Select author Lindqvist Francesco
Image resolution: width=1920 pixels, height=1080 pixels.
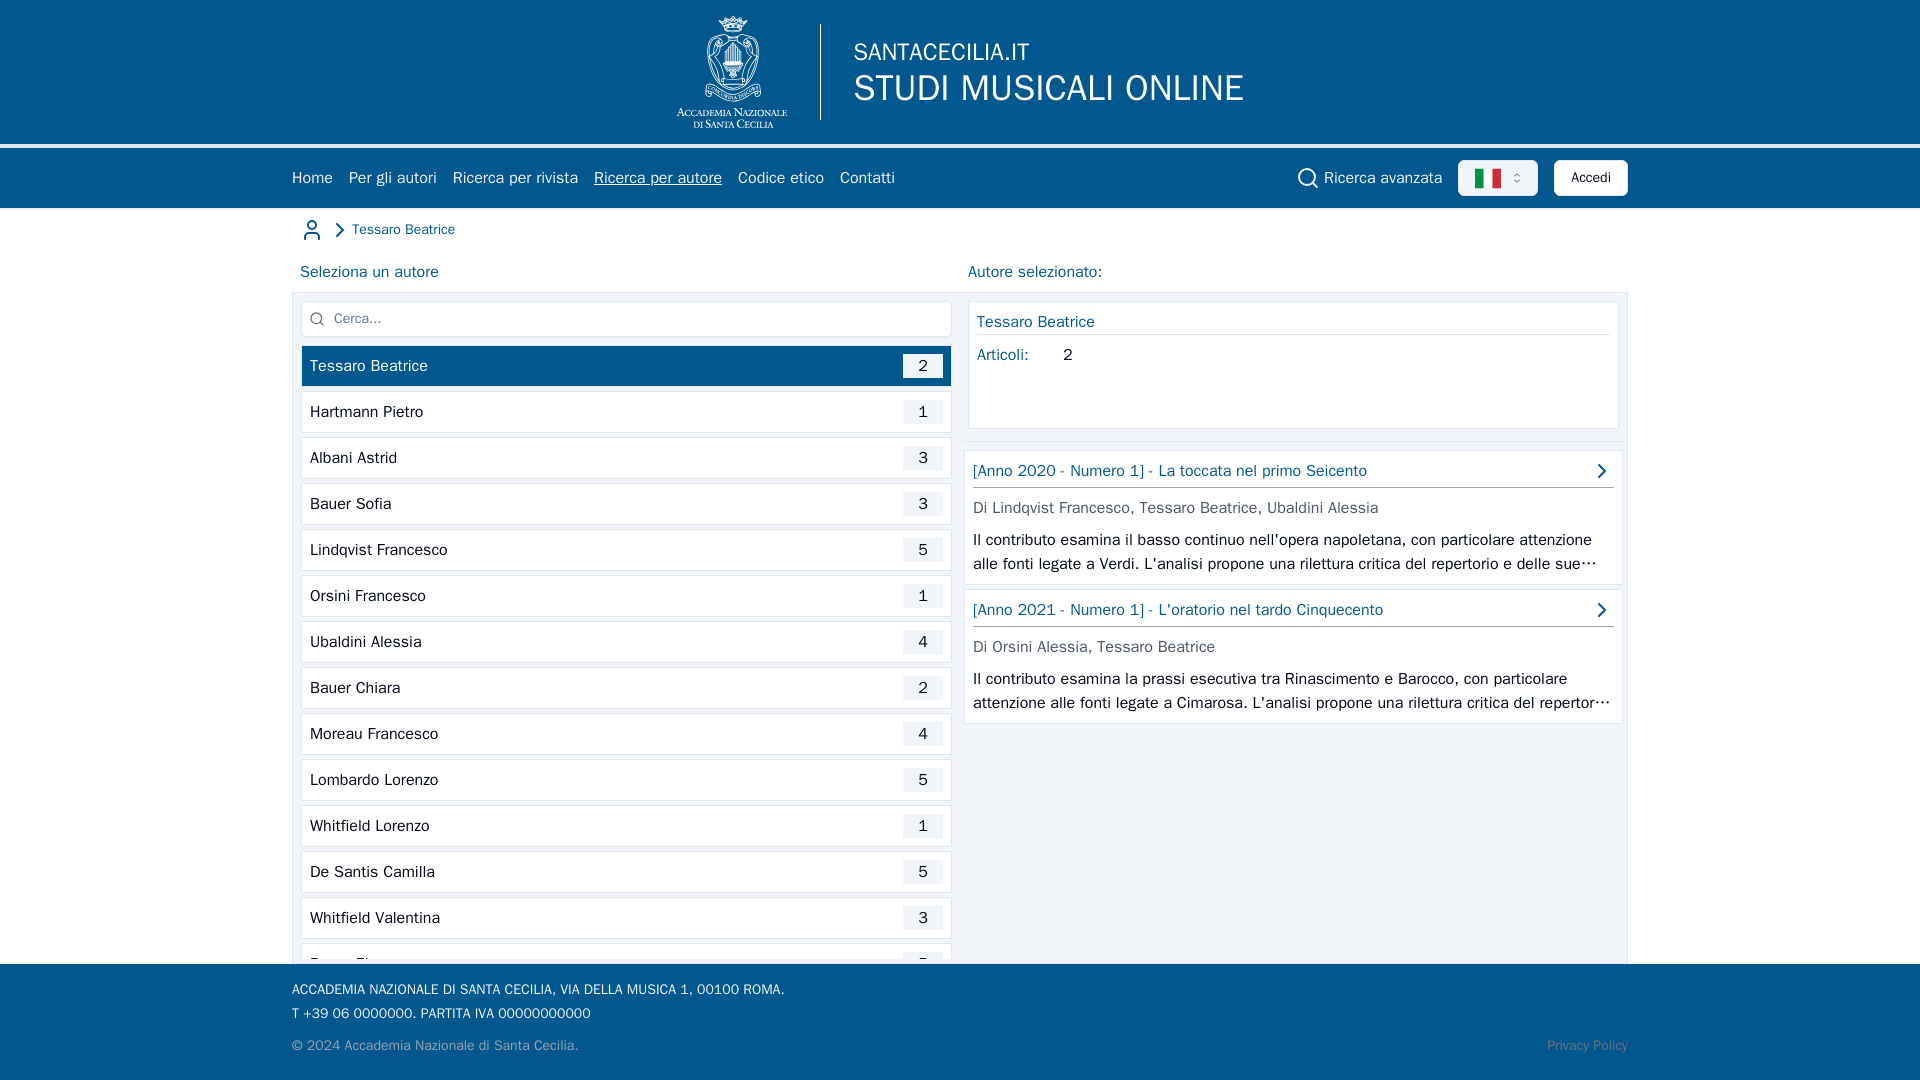click(x=626, y=550)
